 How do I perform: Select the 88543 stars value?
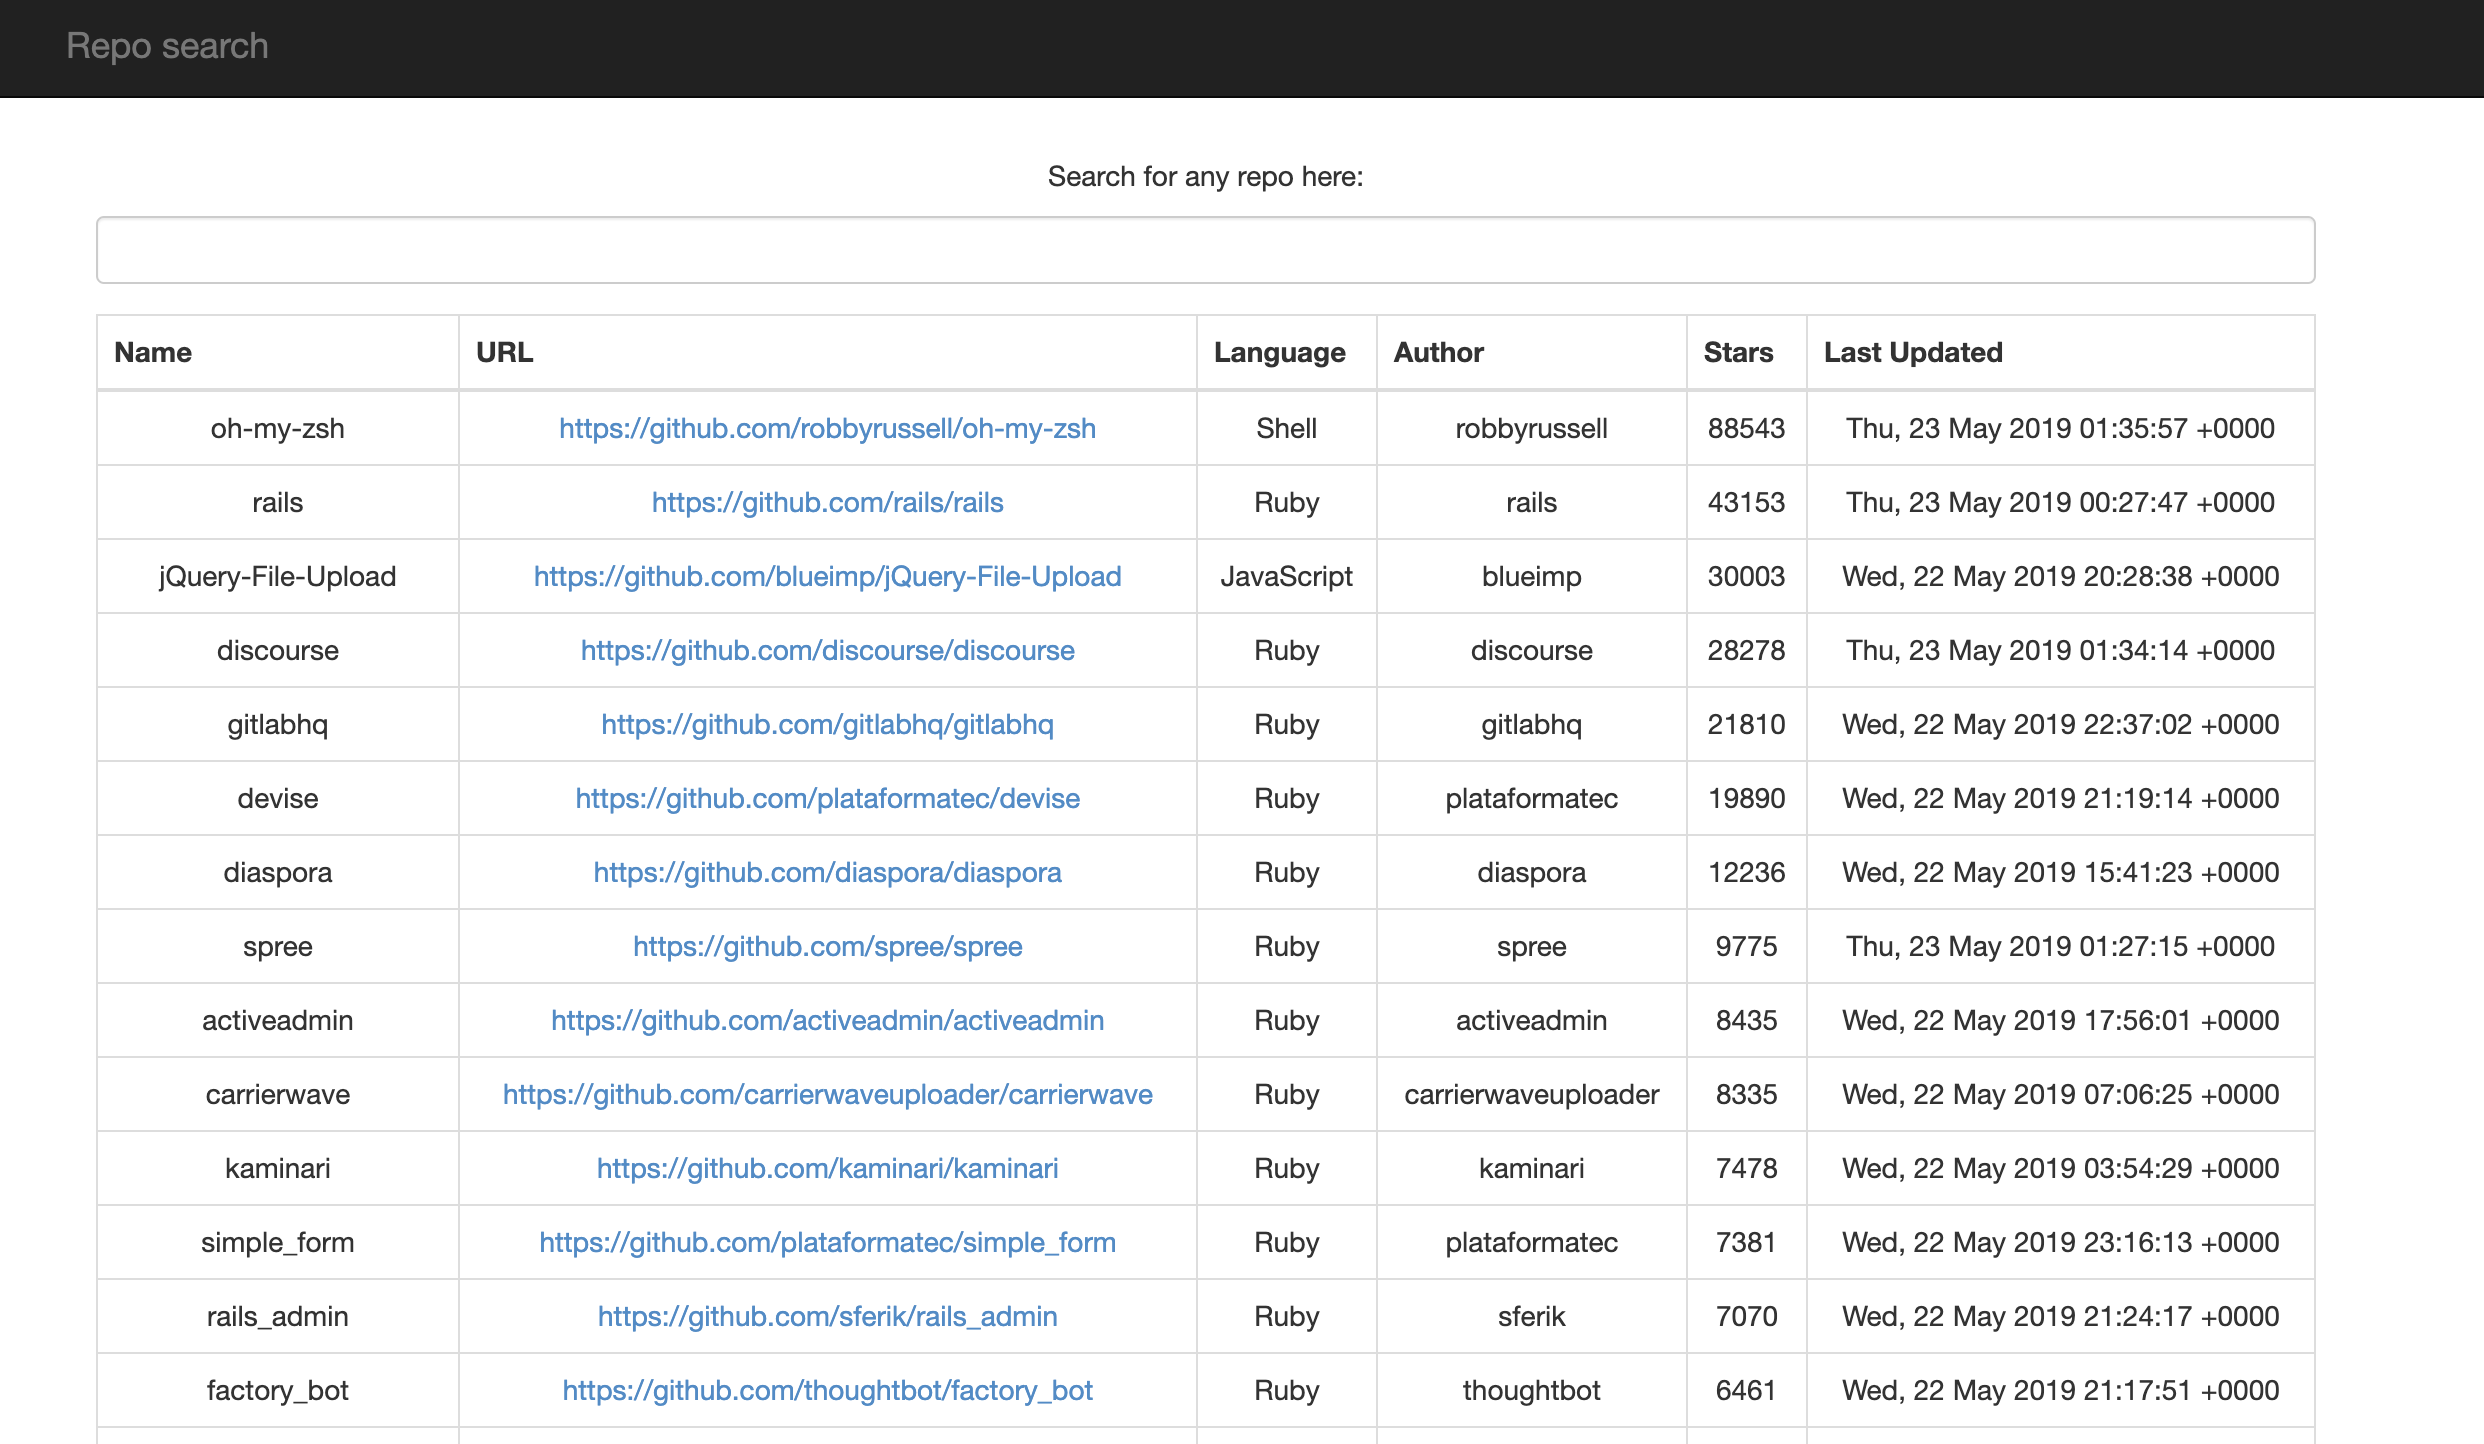(x=1746, y=428)
